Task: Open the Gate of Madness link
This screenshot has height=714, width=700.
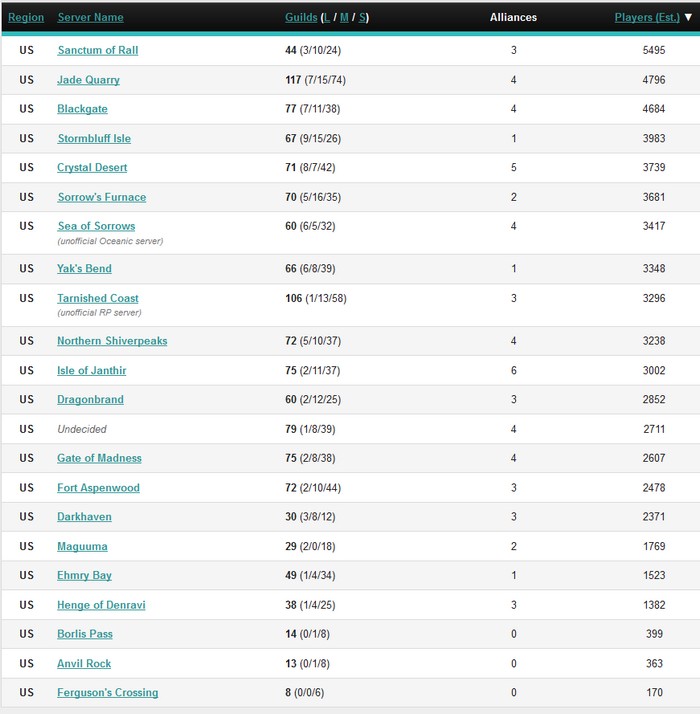Action: point(99,458)
